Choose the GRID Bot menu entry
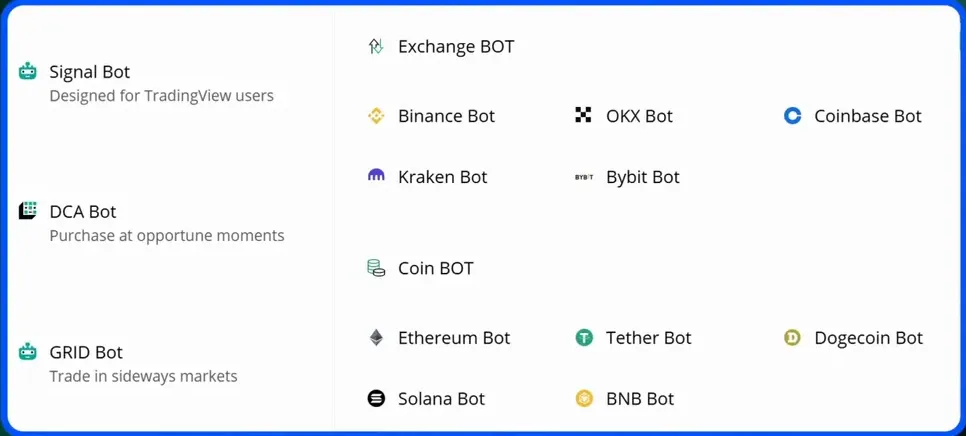Viewport: 966px width, 436px height. coord(86,352)
